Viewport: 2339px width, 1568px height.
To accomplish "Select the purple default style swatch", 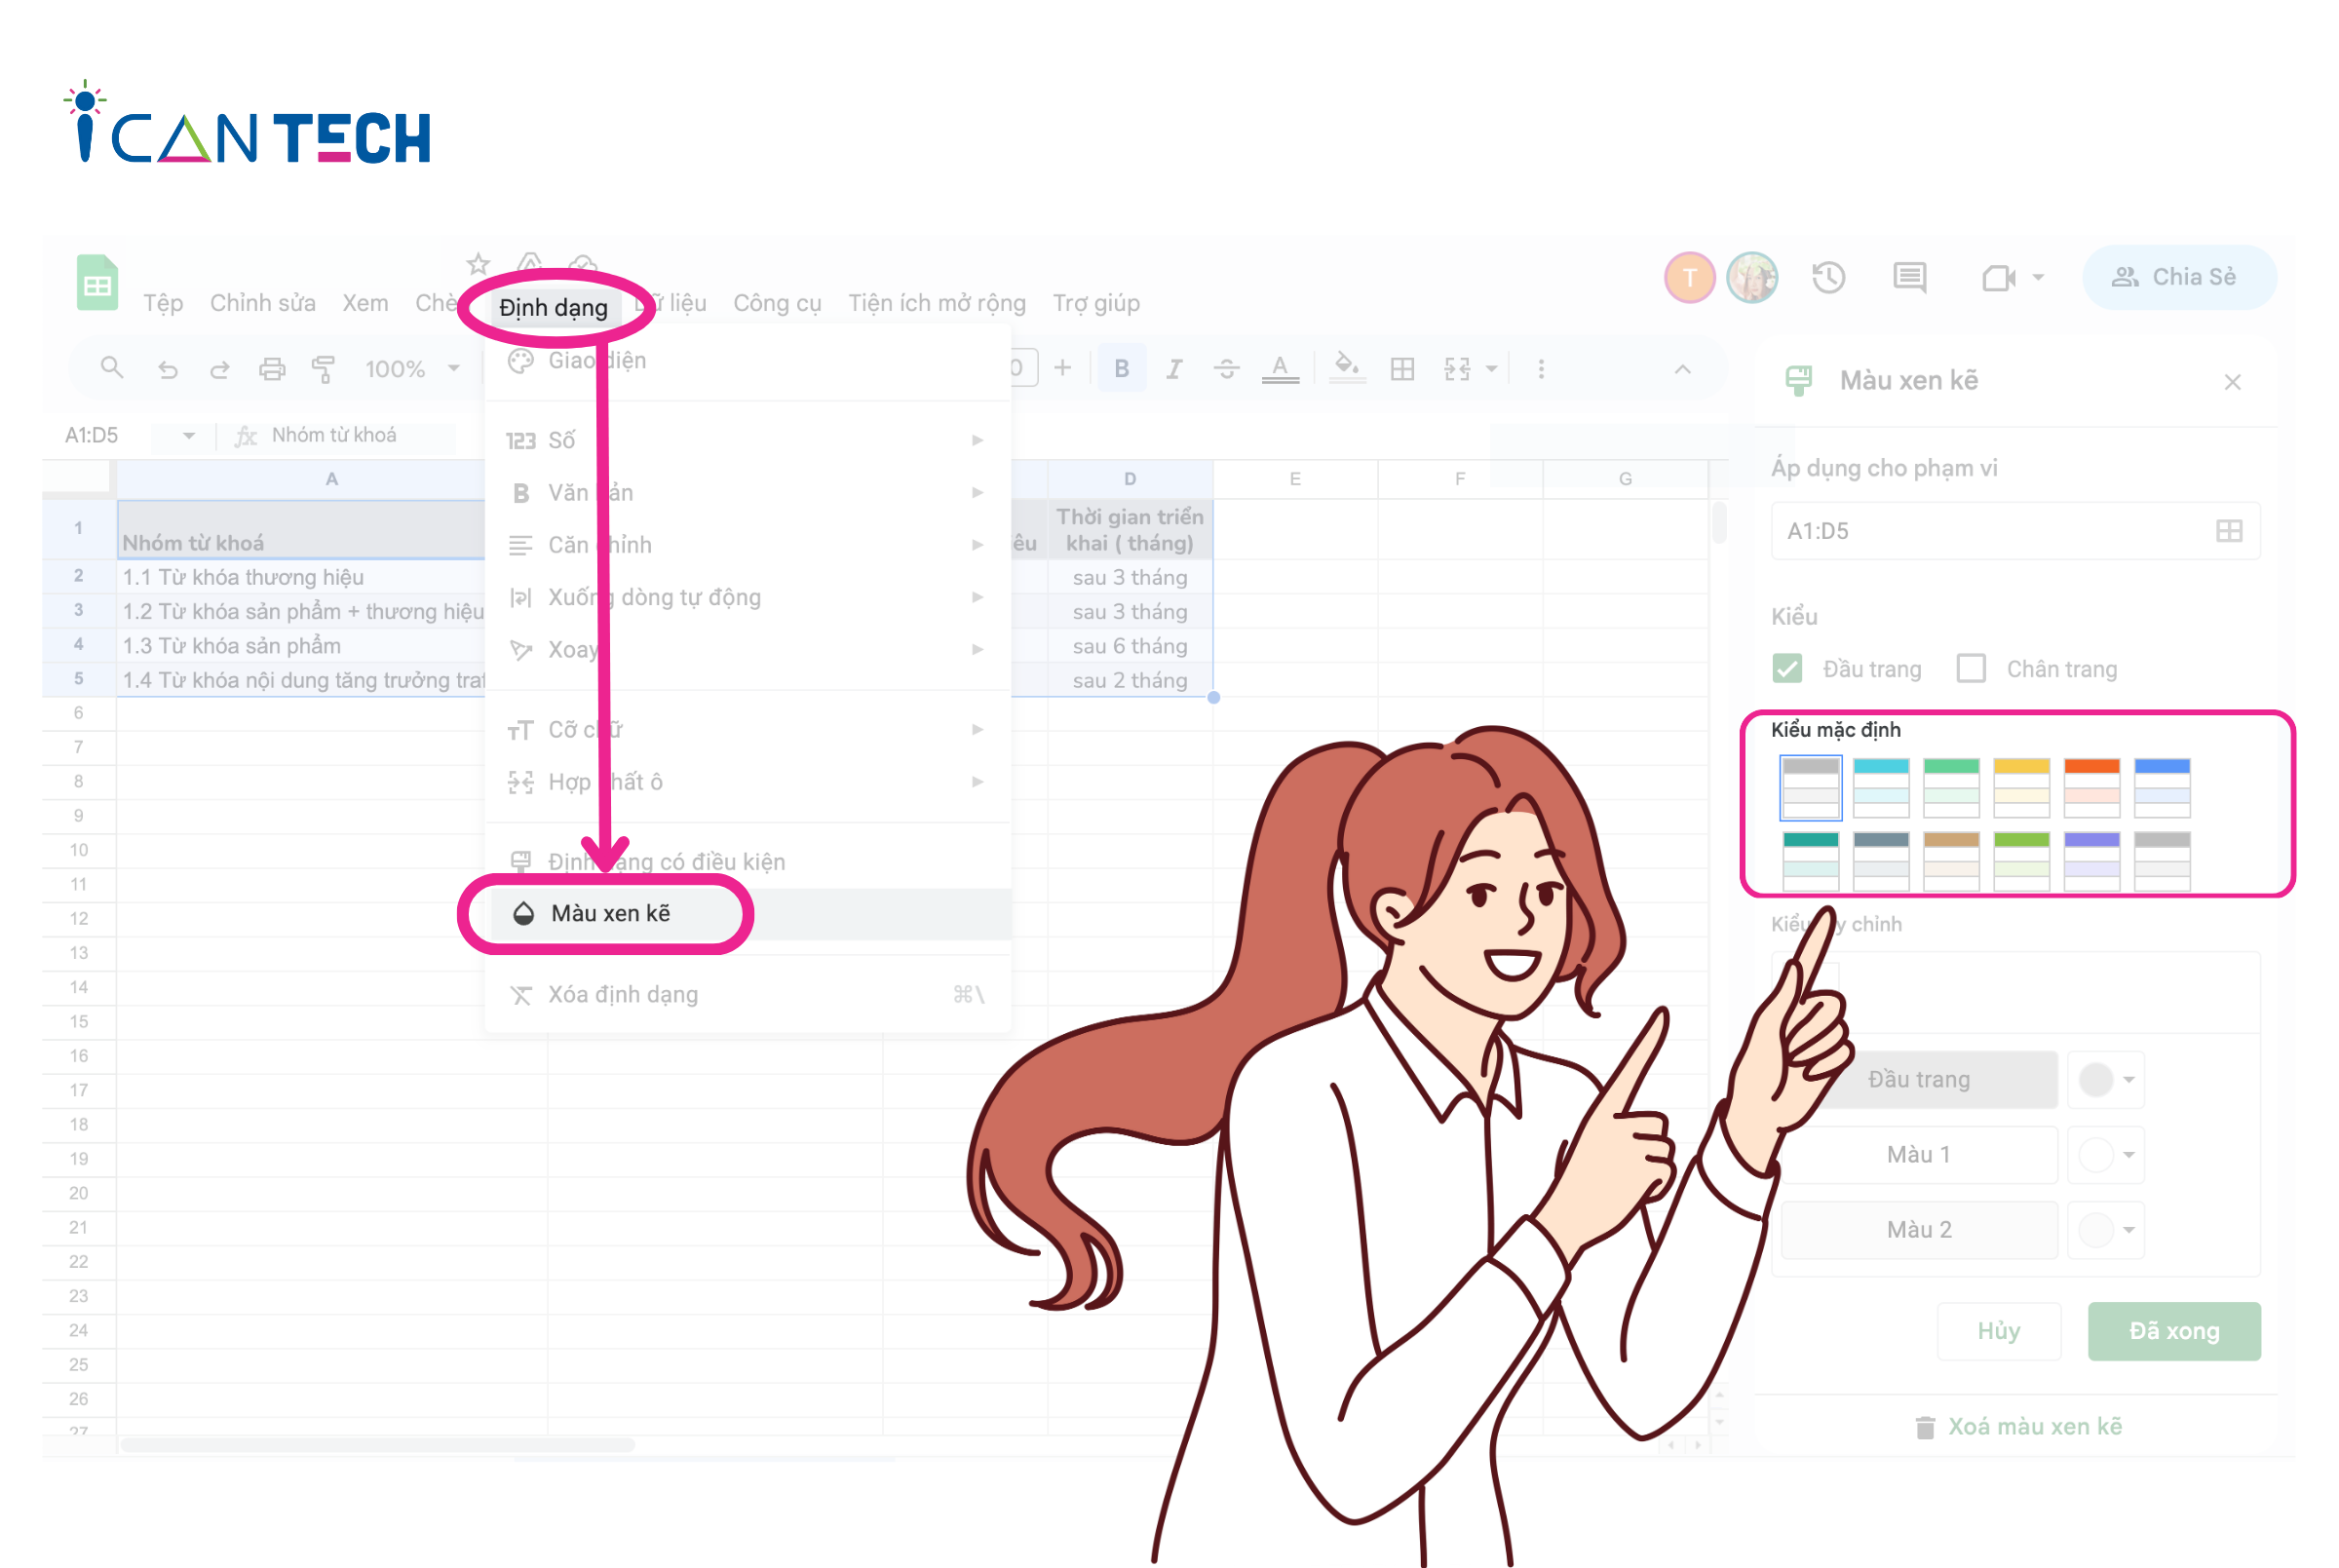I will [x=2091, y=861].
